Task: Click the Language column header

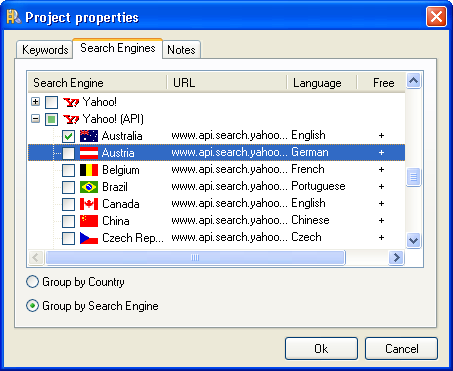Action: [x=322, y=83]
